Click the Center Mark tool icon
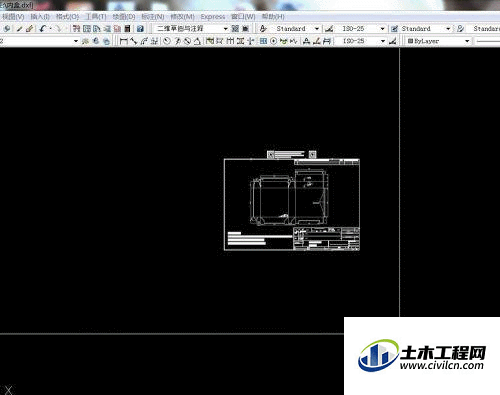500x395 pixels. pyautogui.click(x=274, y=41)
